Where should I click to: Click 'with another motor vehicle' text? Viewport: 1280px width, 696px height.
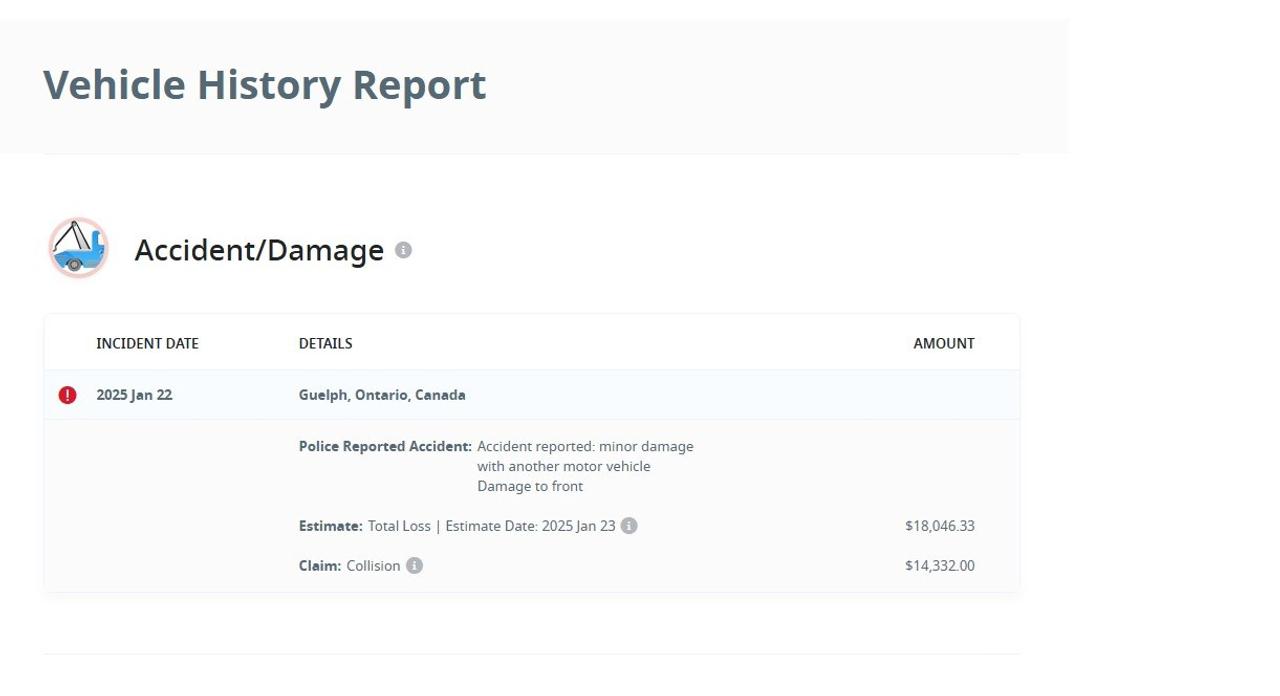564,466
